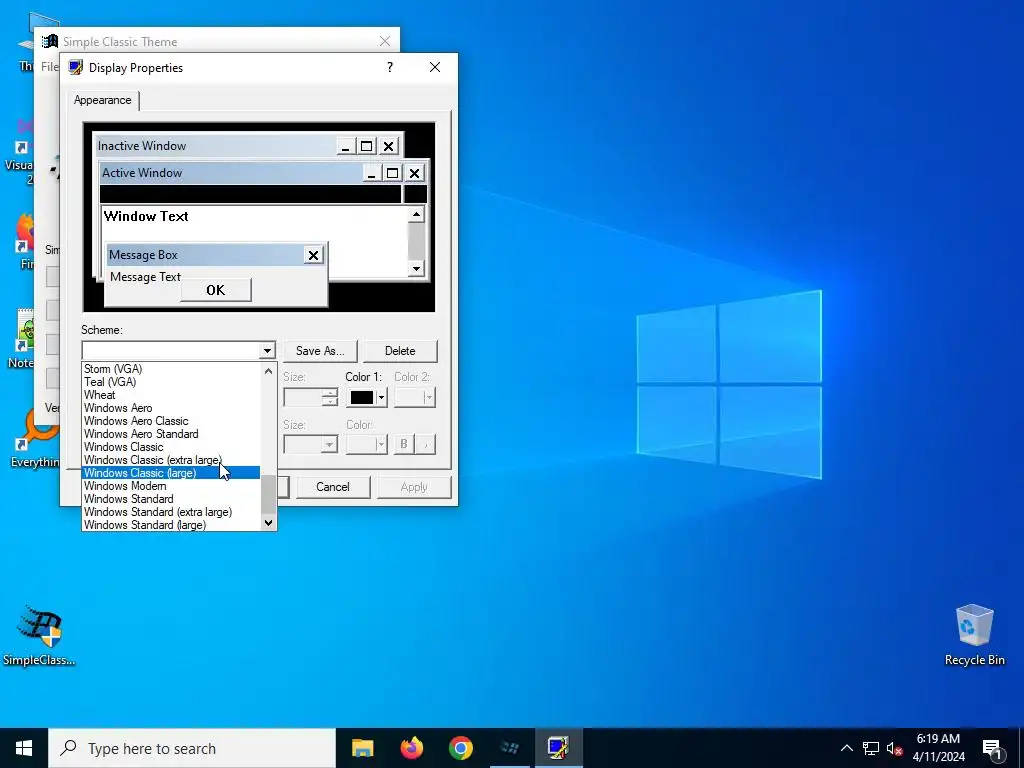Viewport: 1024px width, 768px height.
Task: Select the Everything desktop shortcut
Action: (x=33, y=438)
